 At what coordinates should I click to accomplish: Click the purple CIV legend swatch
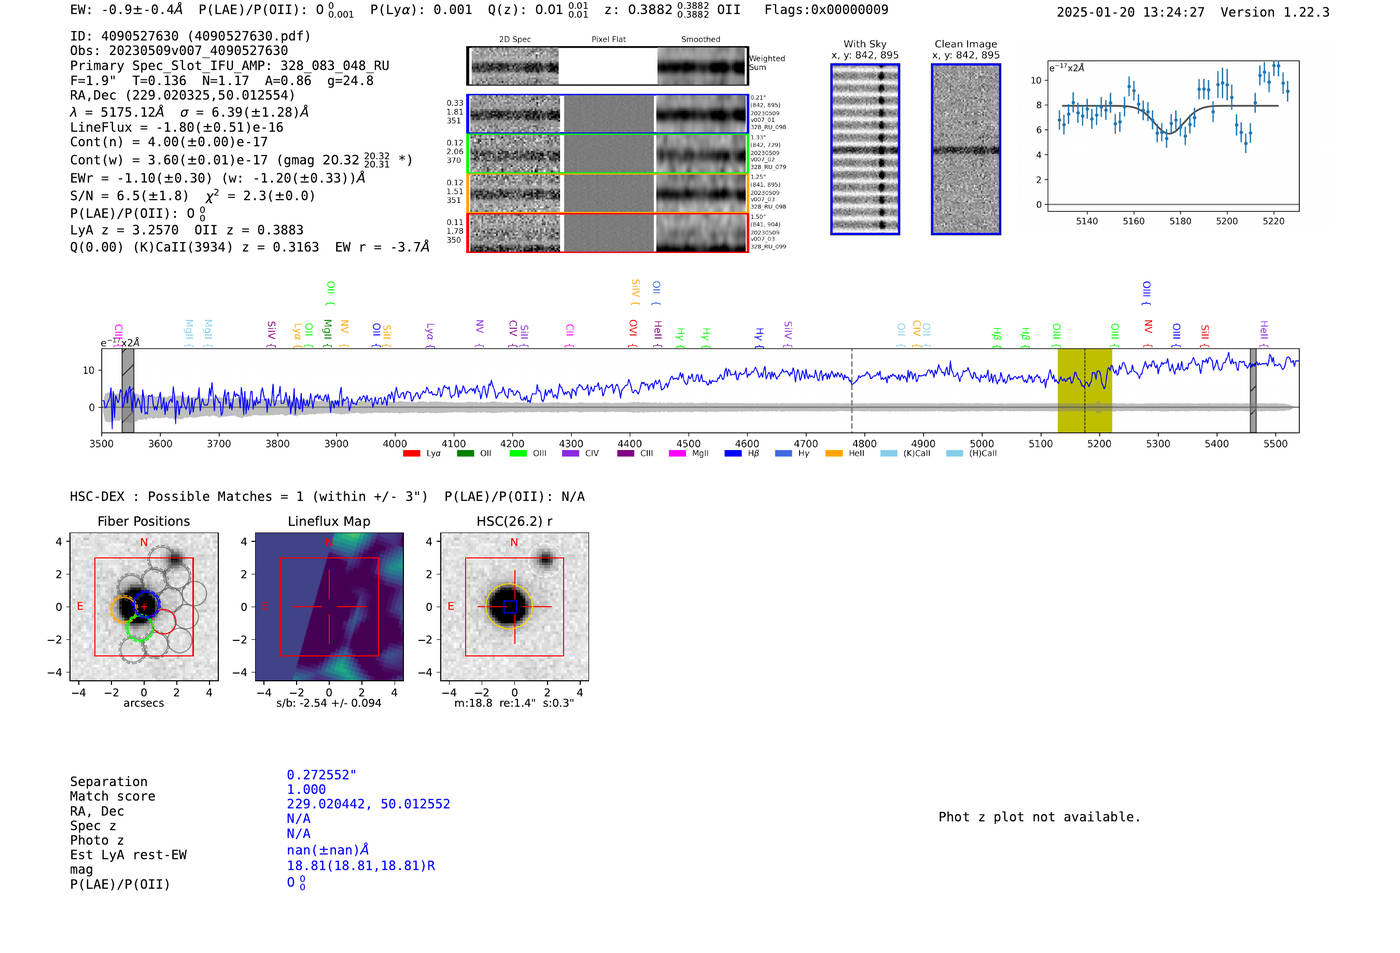[x=571, y=454]
